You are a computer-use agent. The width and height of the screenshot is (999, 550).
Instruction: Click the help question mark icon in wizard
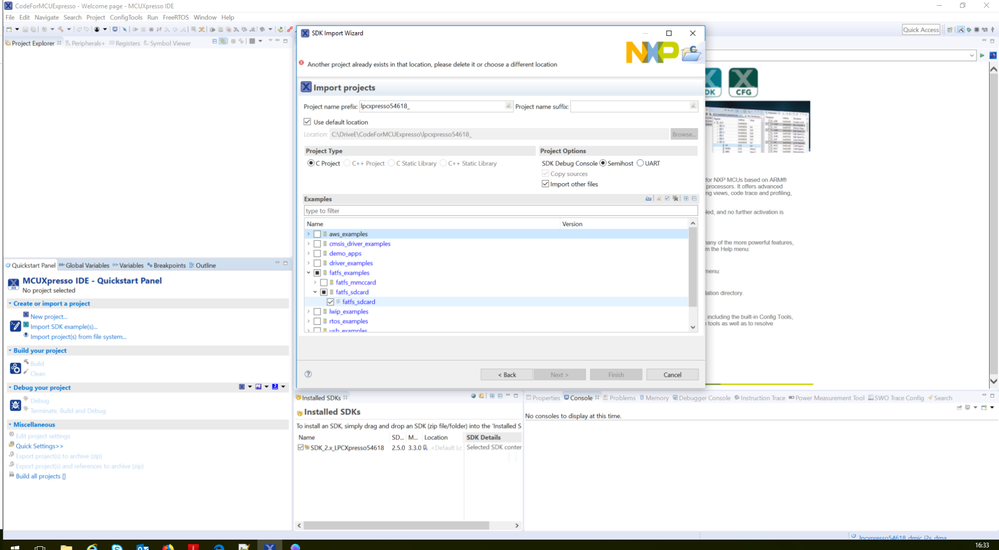coord(308,374)
